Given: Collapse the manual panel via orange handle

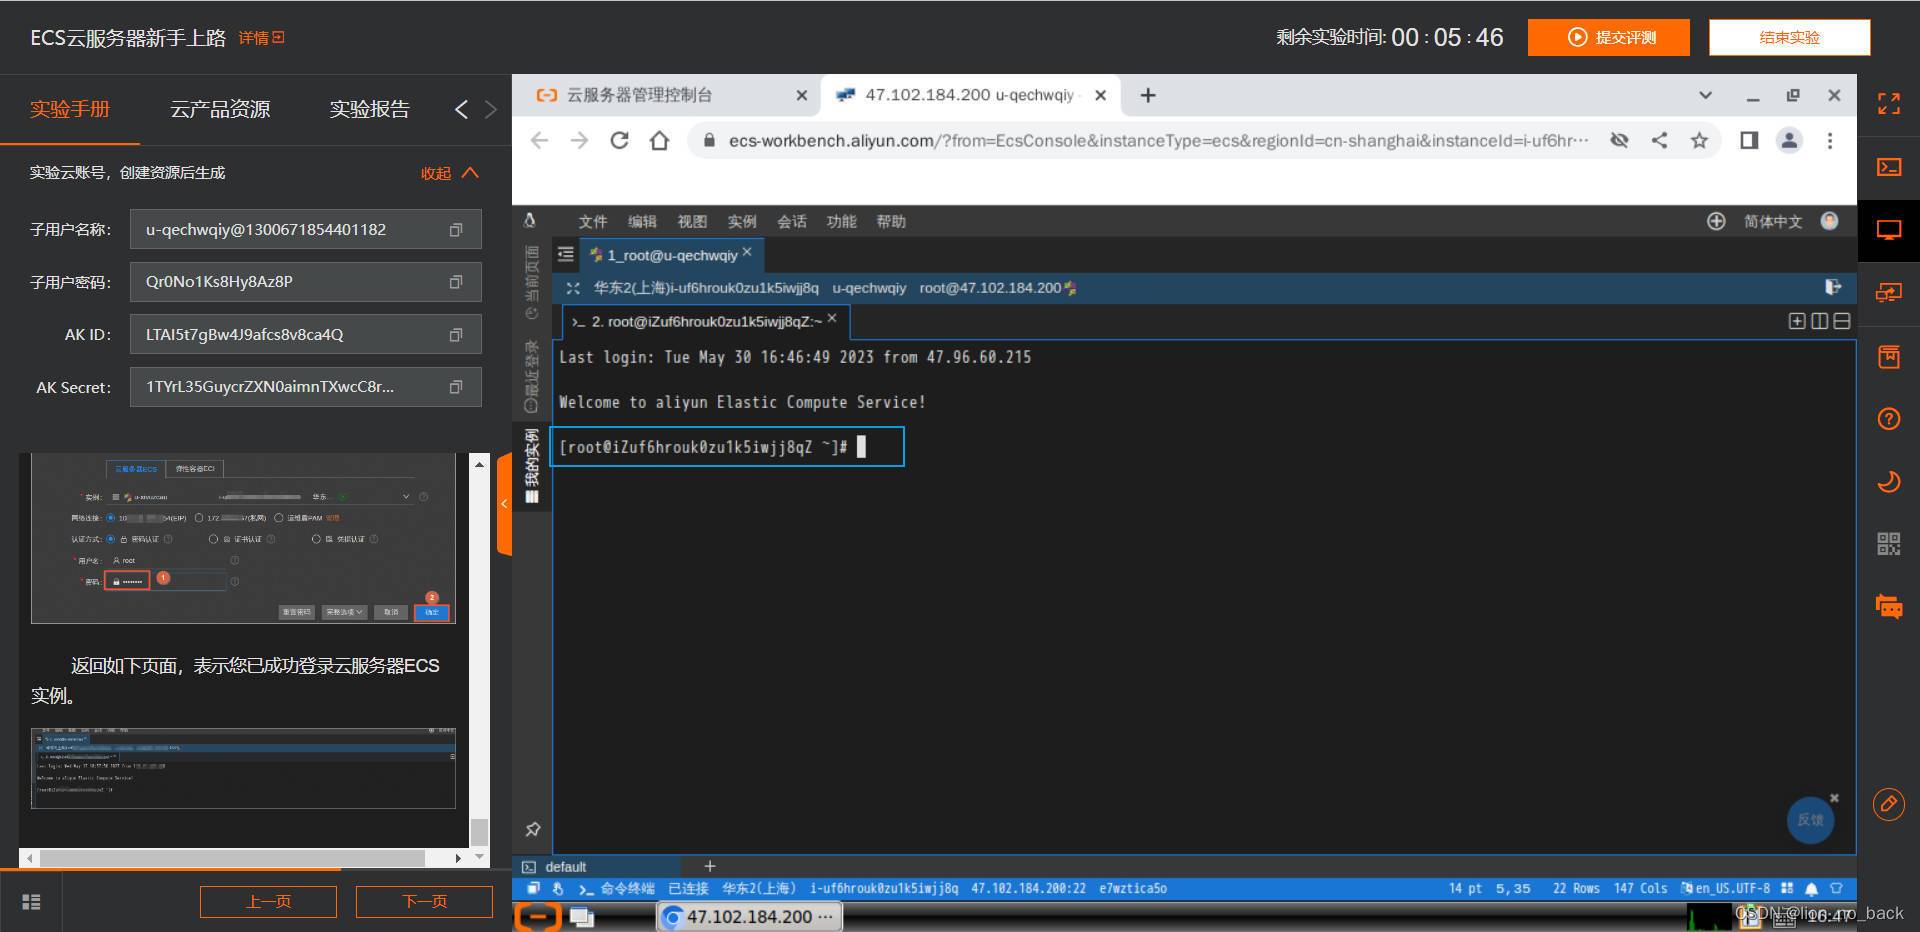Looking at the screenshot, I should 504,503.
